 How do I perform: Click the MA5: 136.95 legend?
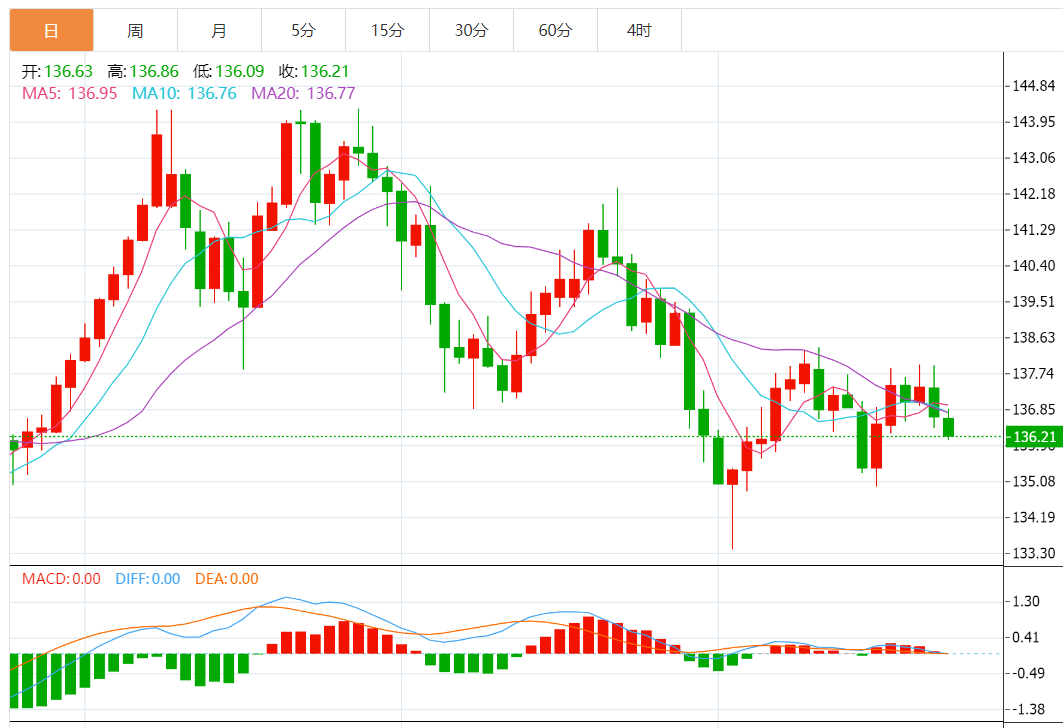69,93
